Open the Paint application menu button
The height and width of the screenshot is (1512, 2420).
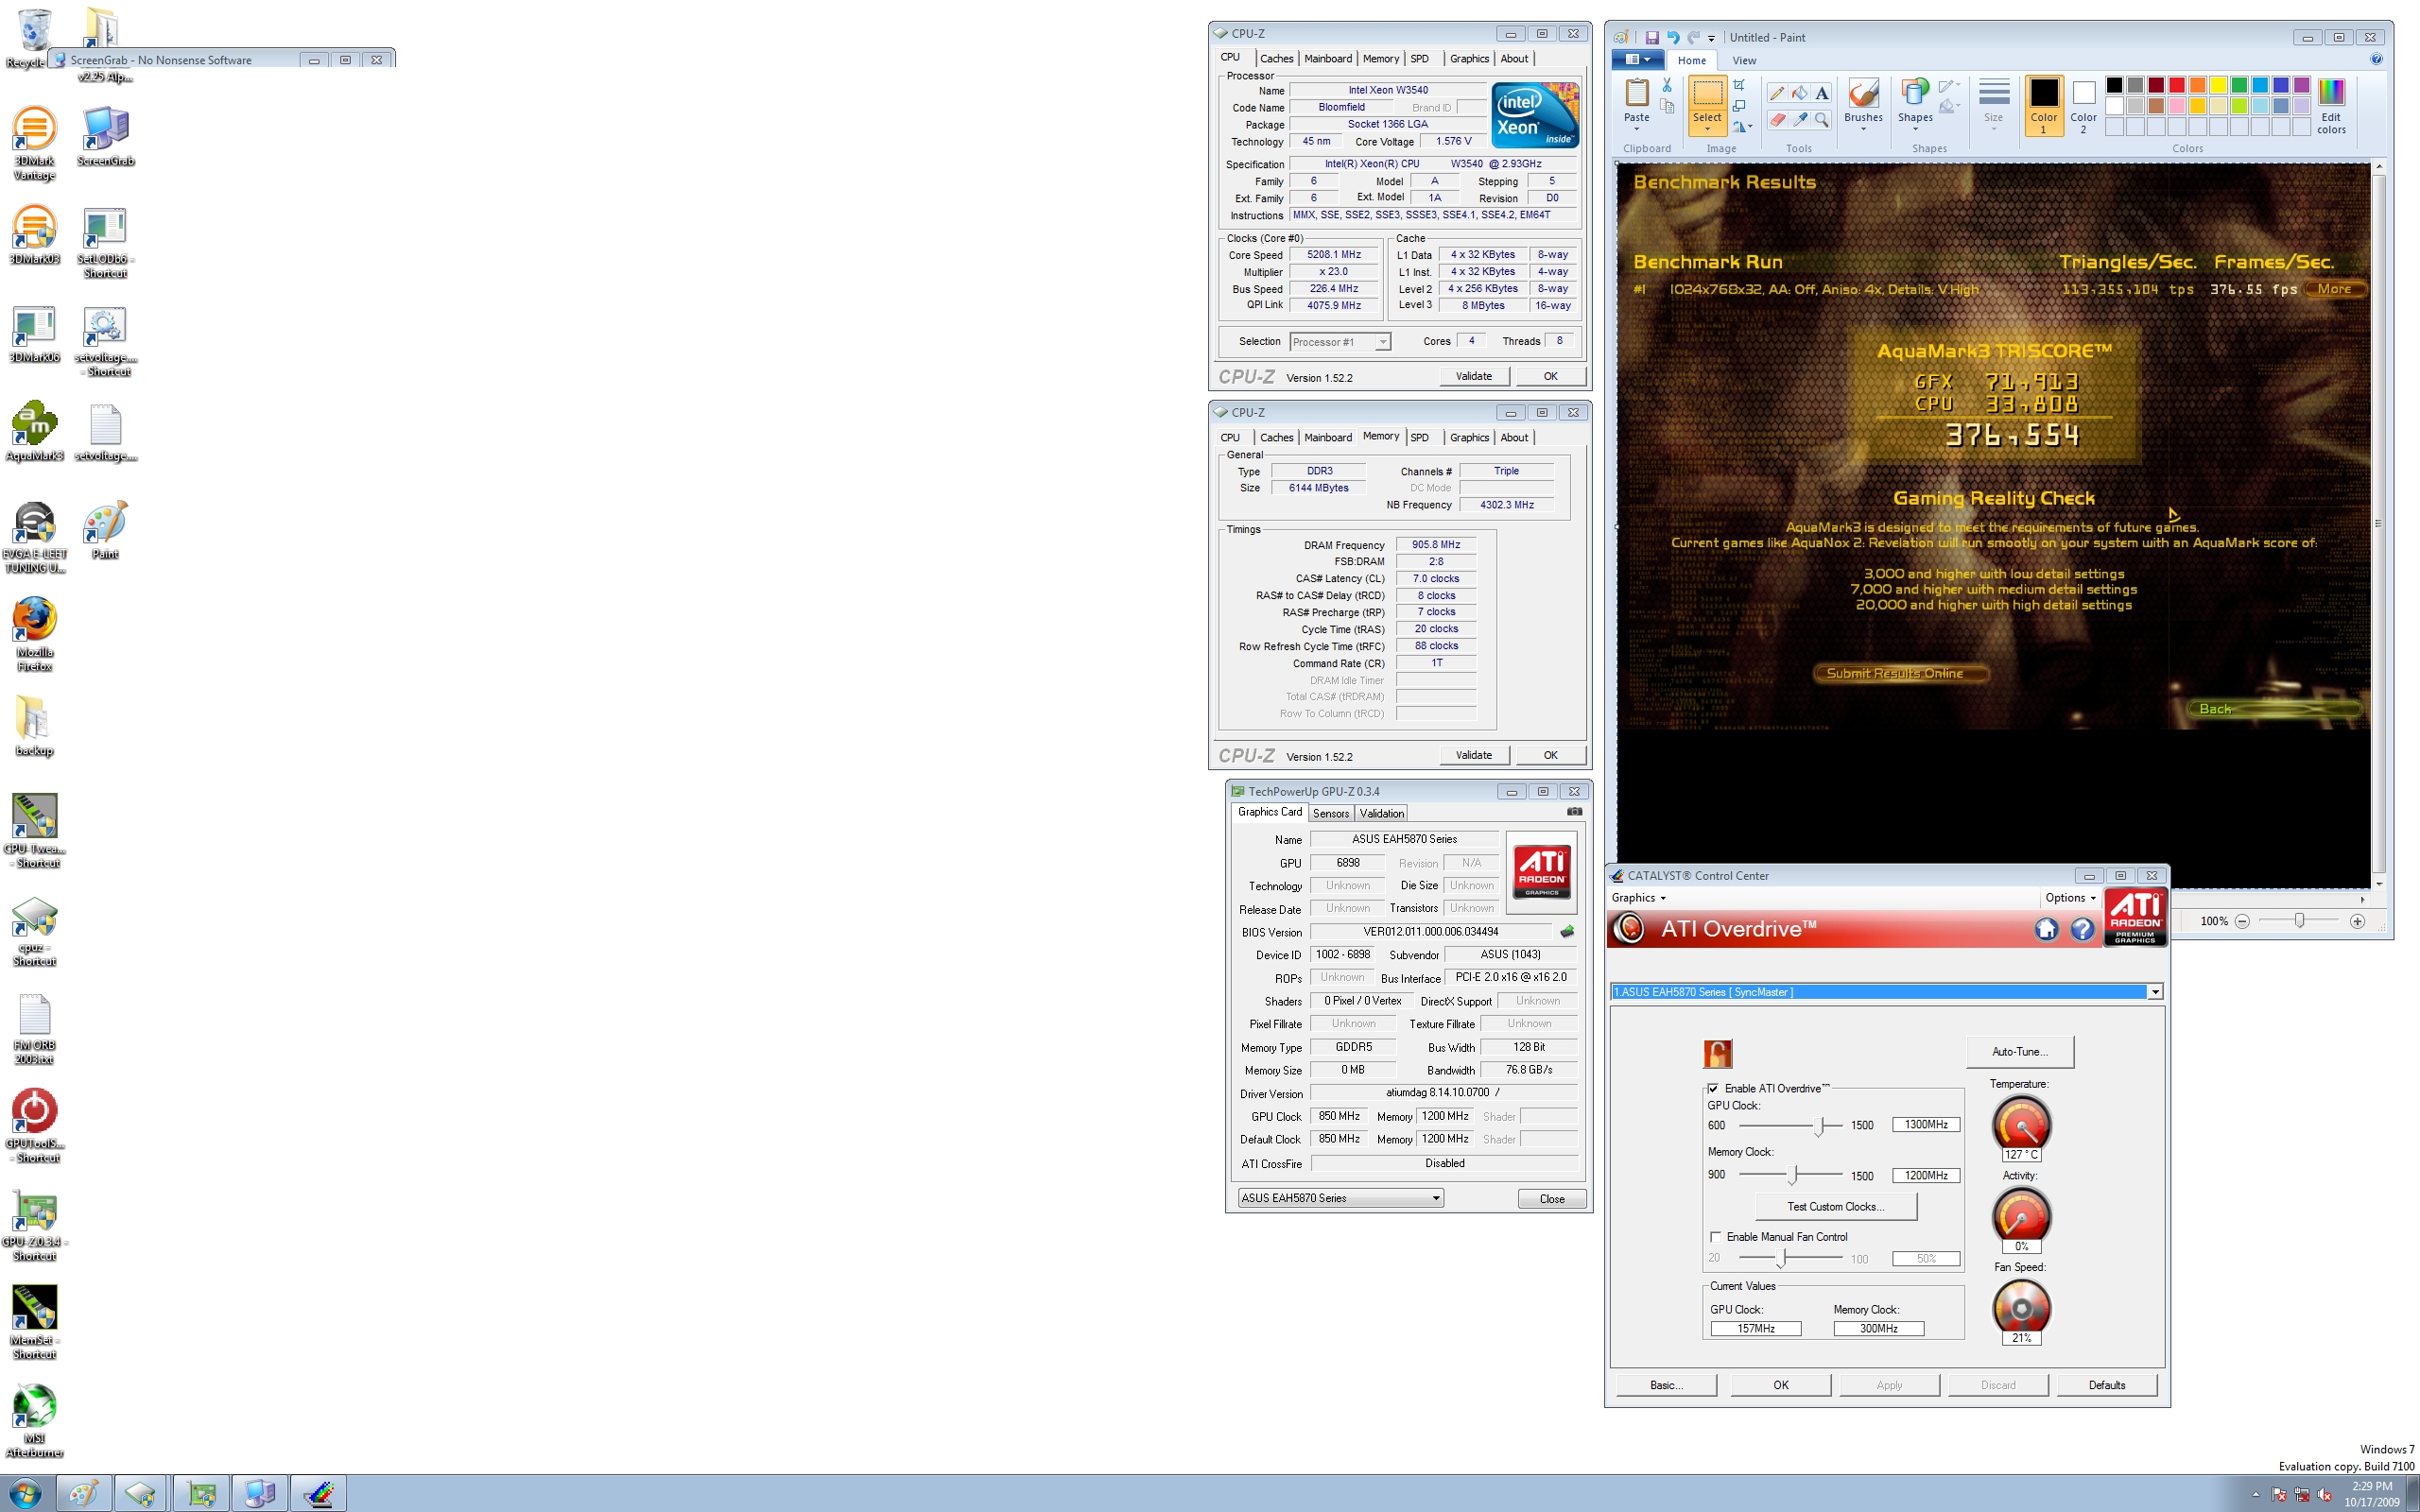pyautogui.click(x=1637, y=60)
